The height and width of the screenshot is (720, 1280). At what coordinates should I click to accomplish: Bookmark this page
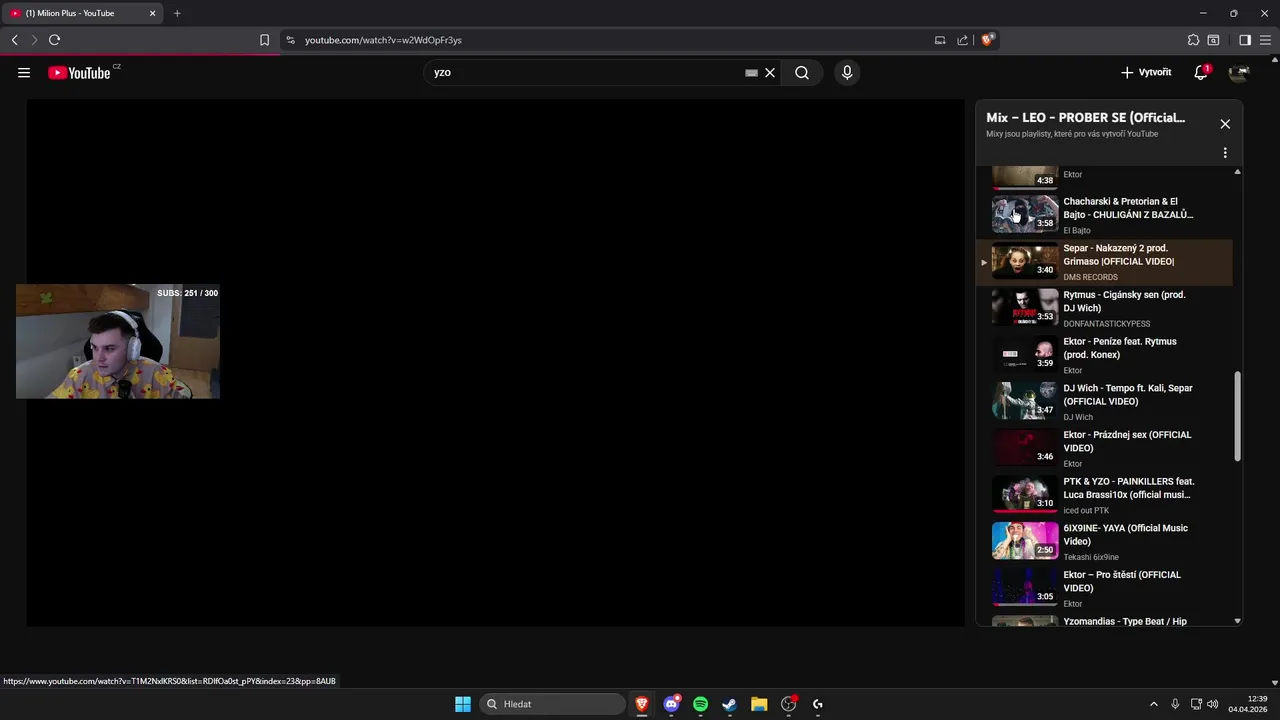(264, 40)
